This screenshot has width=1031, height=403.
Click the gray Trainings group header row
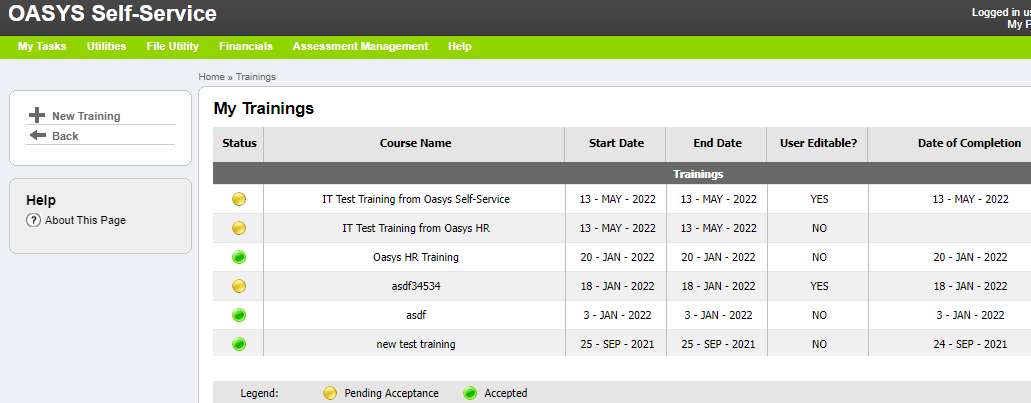(622, 174)
